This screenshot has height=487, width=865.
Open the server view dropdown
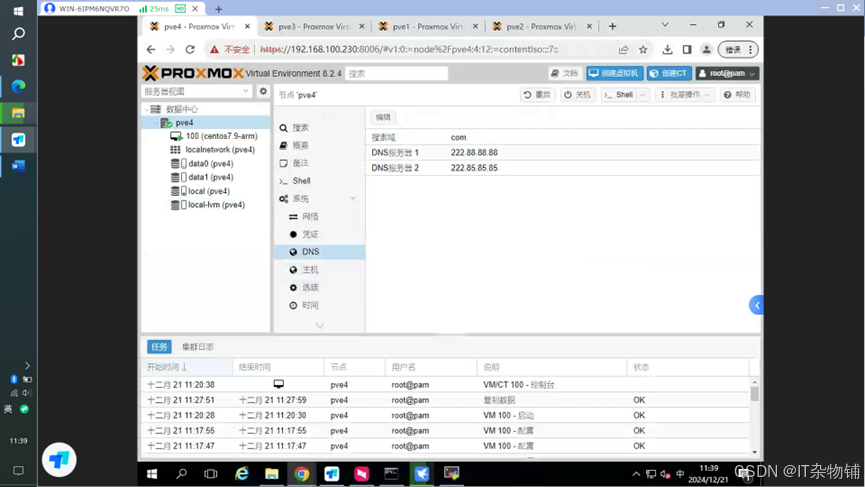pos(197,91)
